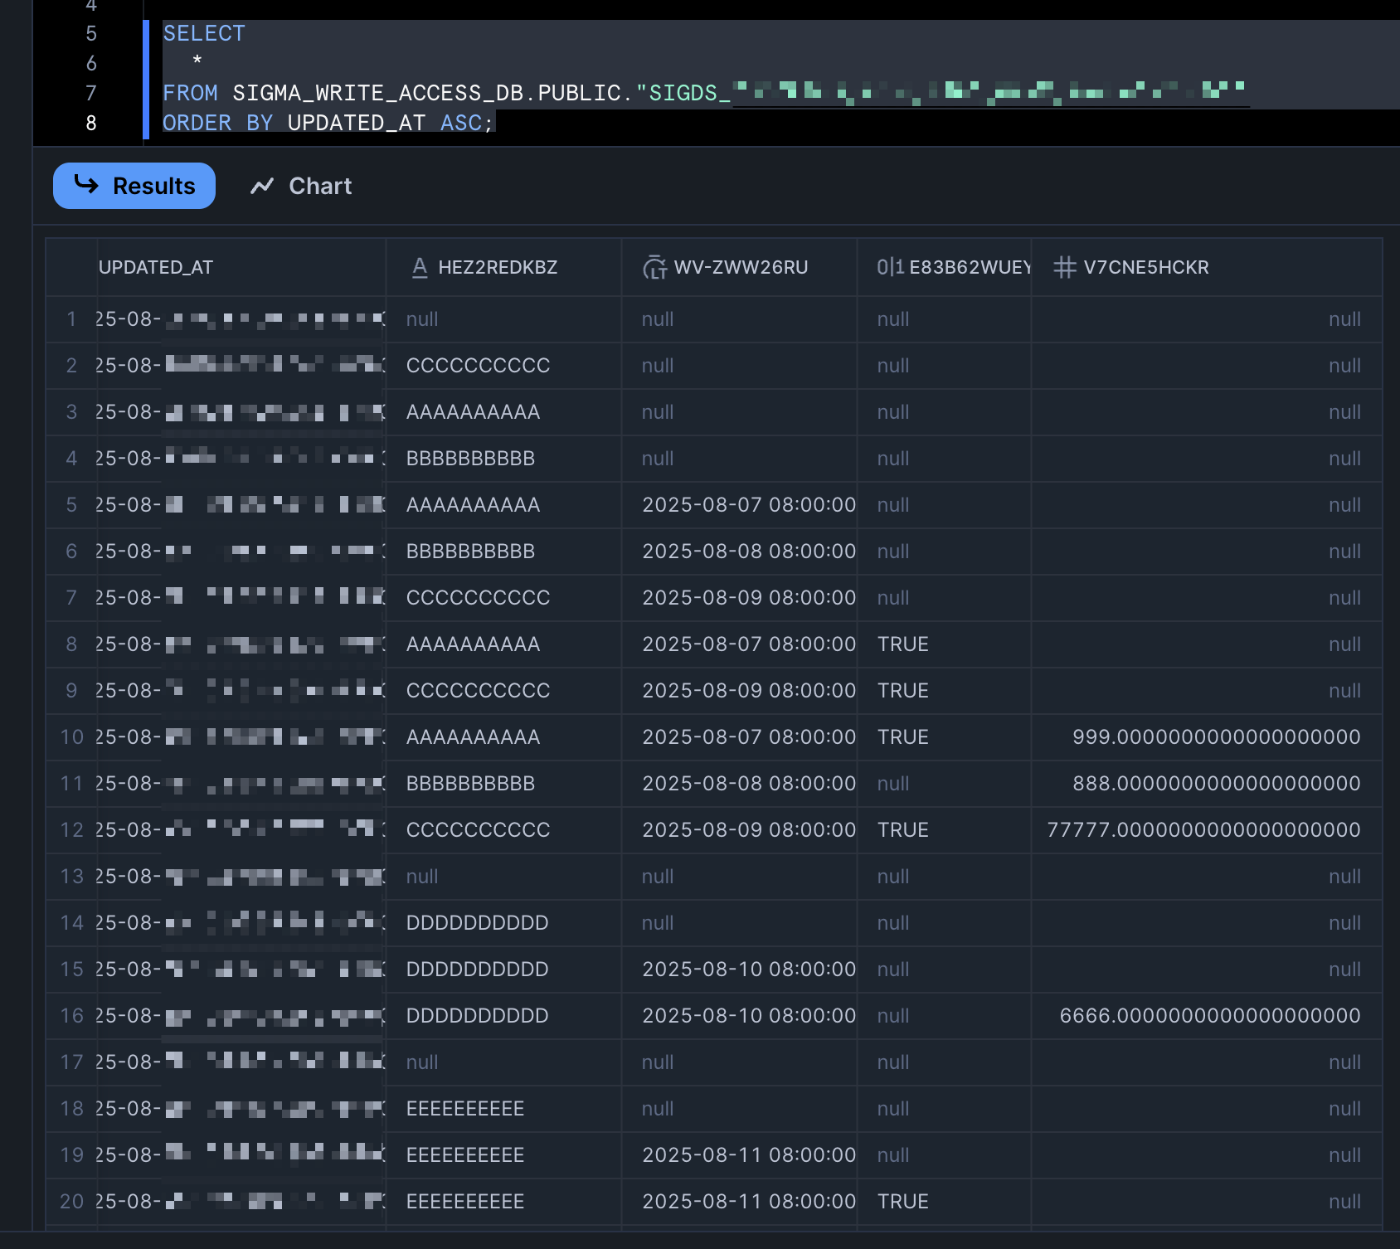The height and width of the screenshot is (1249, 1400).
Task: Click the FROM keyword on line 7
Action: tap(190, 93)
